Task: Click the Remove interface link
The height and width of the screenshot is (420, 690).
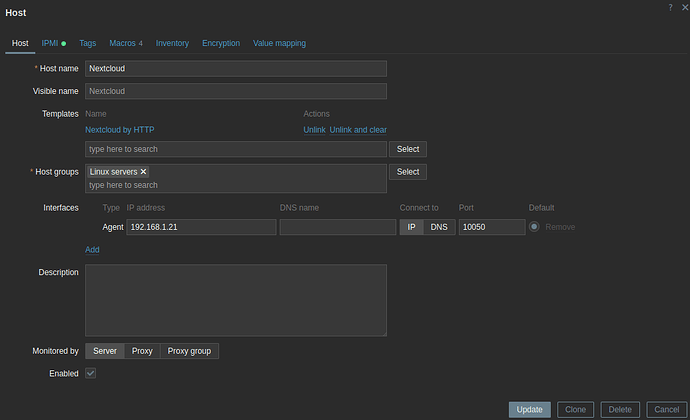Action: 560,227
